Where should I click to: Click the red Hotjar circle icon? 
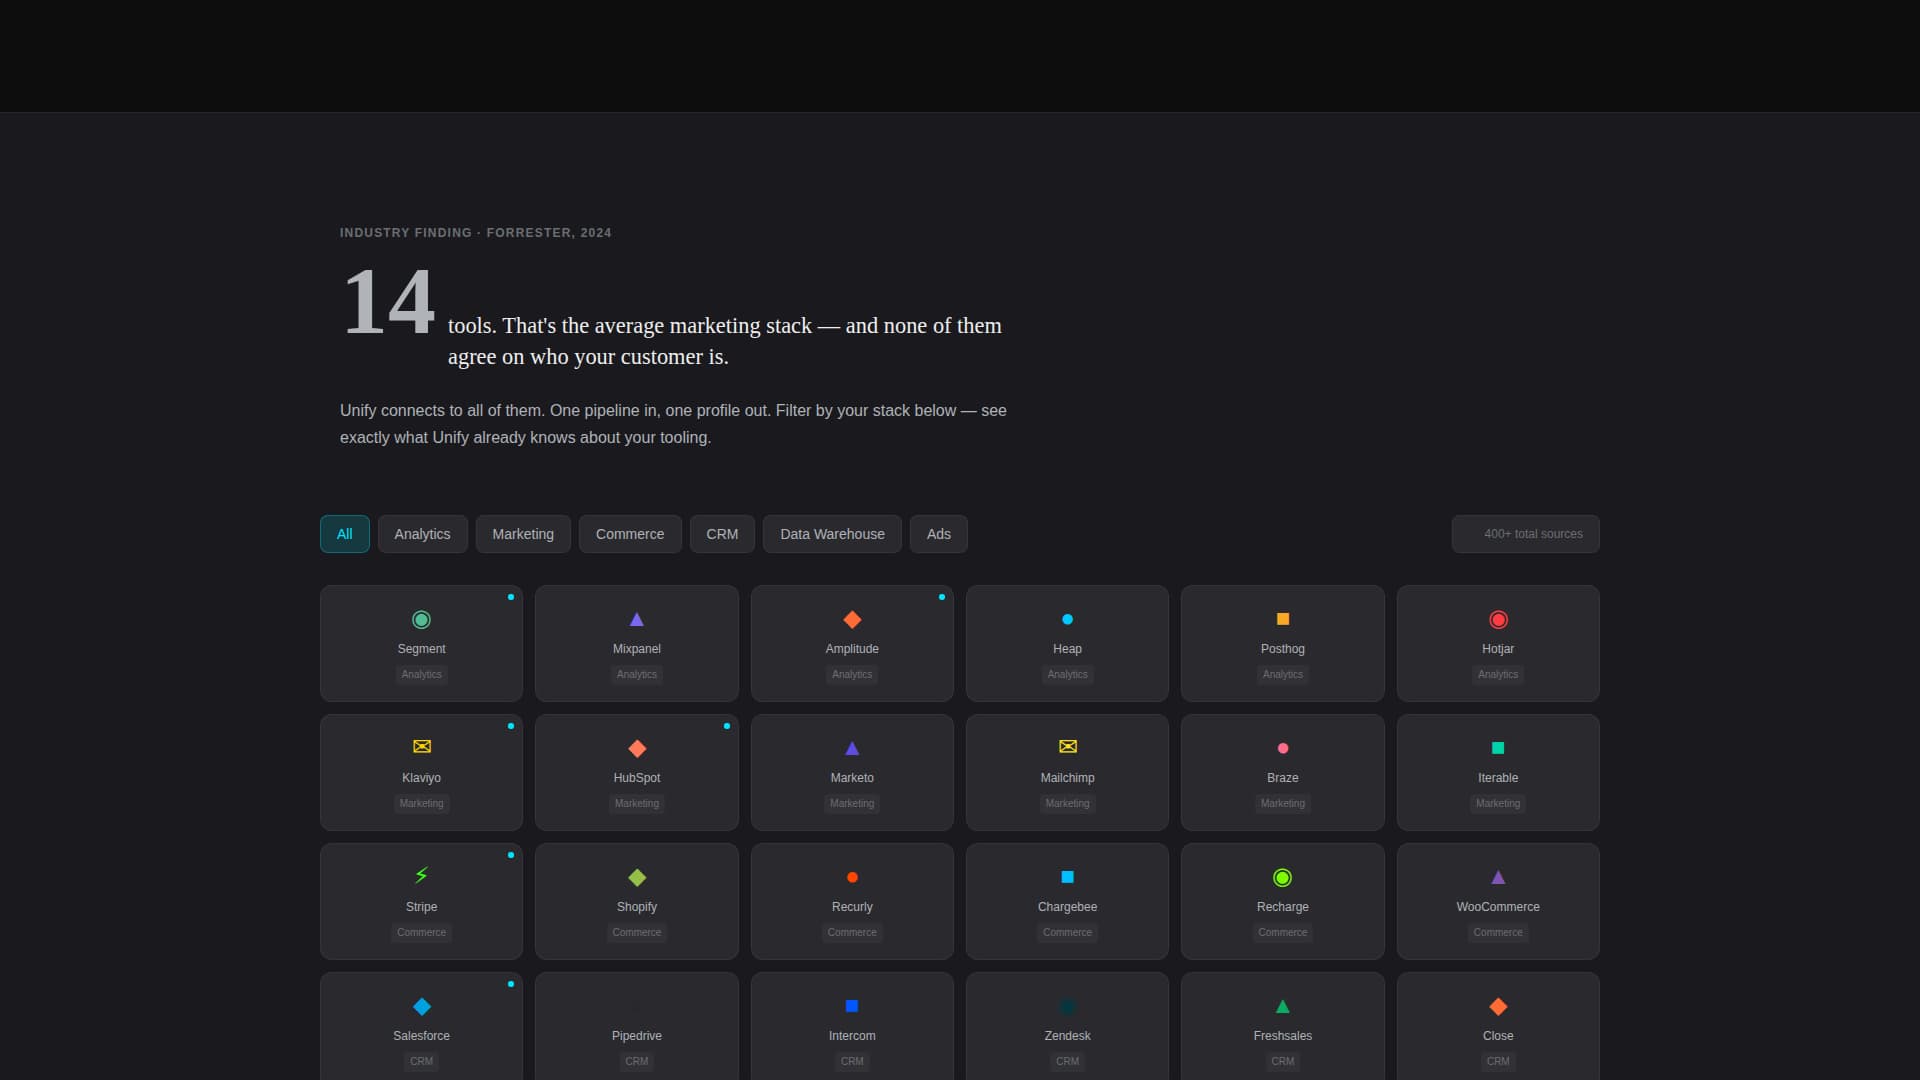1498,620
